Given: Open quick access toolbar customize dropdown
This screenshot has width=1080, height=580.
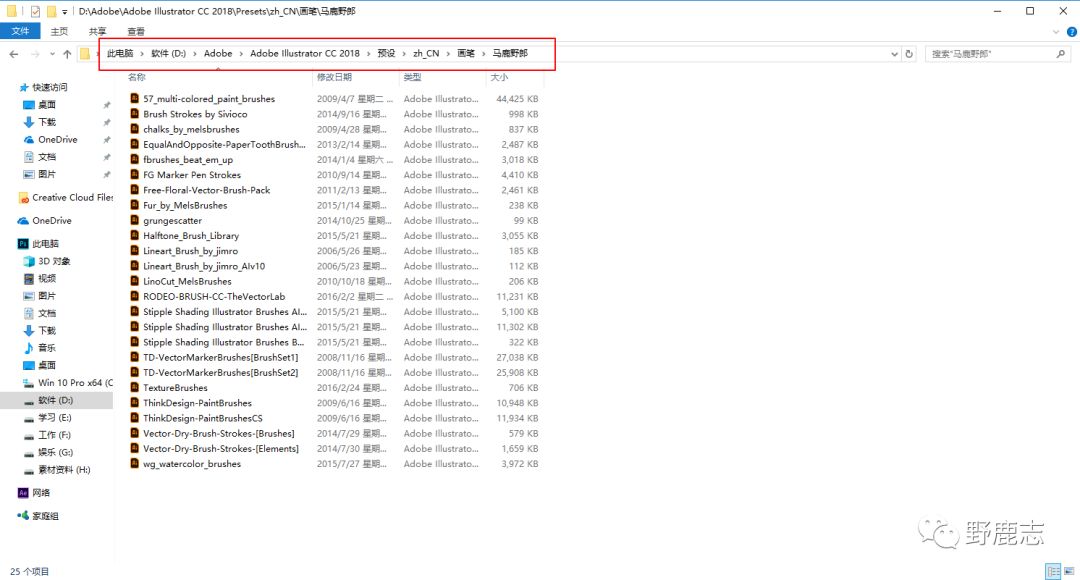Looking at the screenshot, I should point(65,12).
